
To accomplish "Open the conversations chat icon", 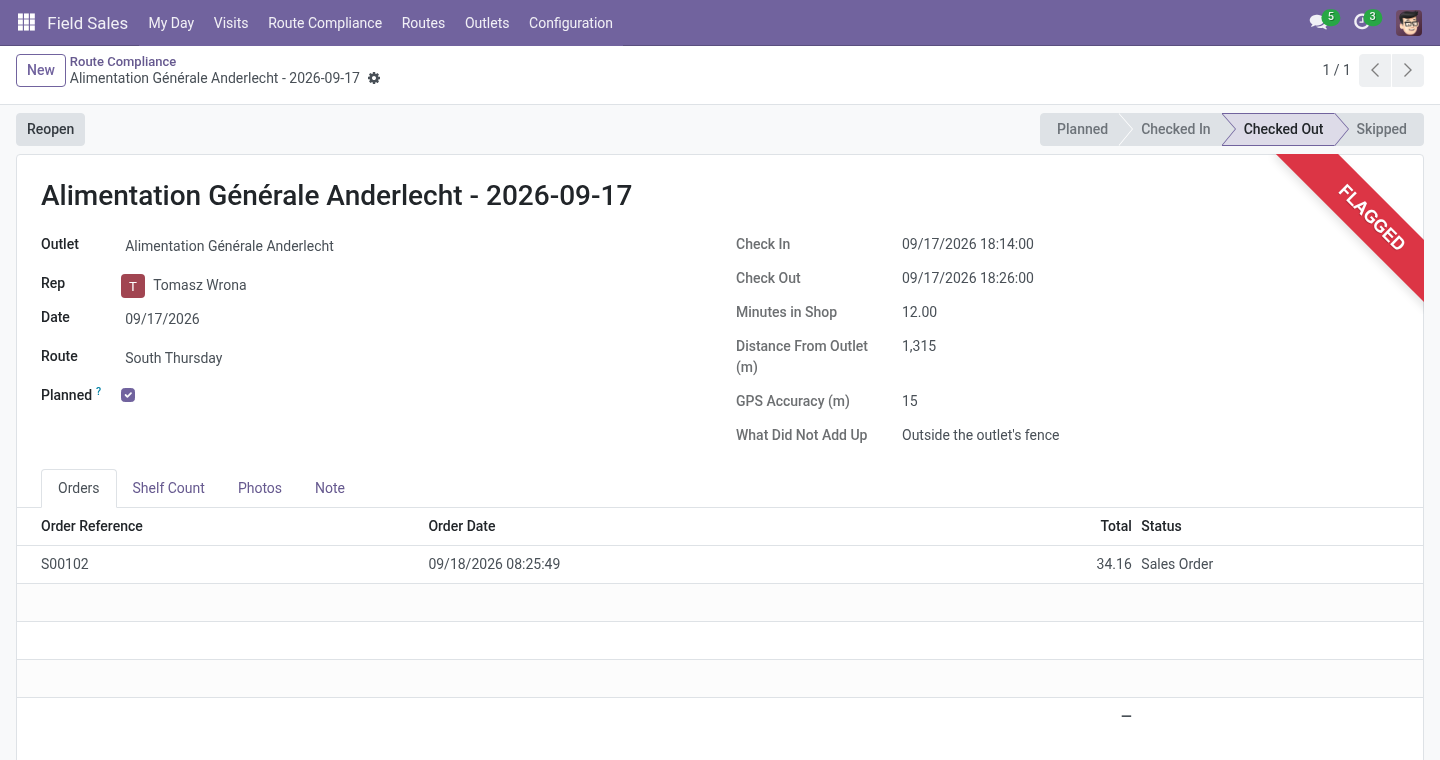I will 1318,22.
